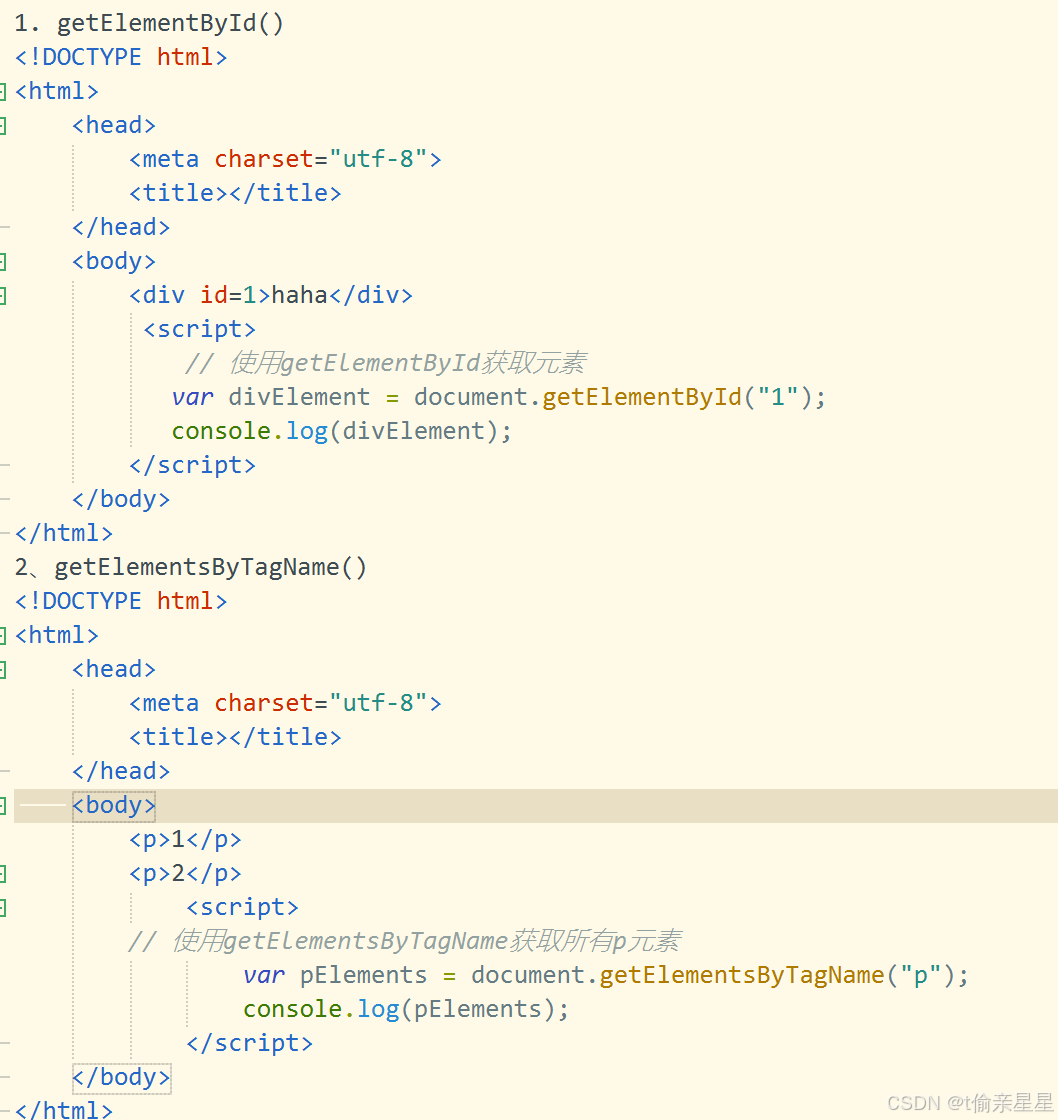The width and height of the screenshot is (1058, 1120).
Task: Collapse fold marker beside <head> under getElementsByTagName() heading
Action: (x=2, y=669)
